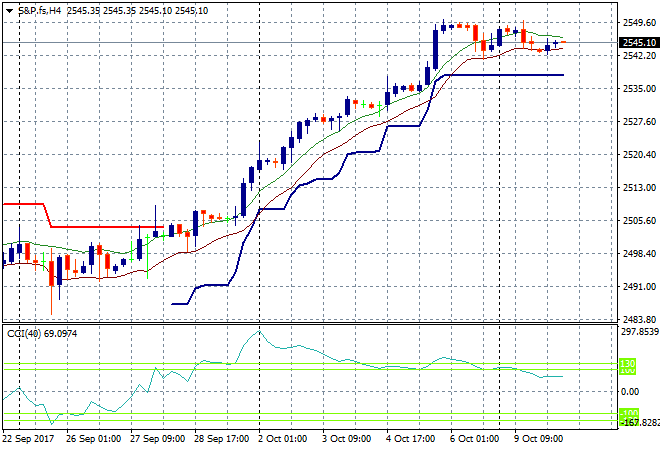The height and width of the screenshot is (450, 660).
Task: Click the 28 Sep 17:00 time label
Action: [219, 439]
